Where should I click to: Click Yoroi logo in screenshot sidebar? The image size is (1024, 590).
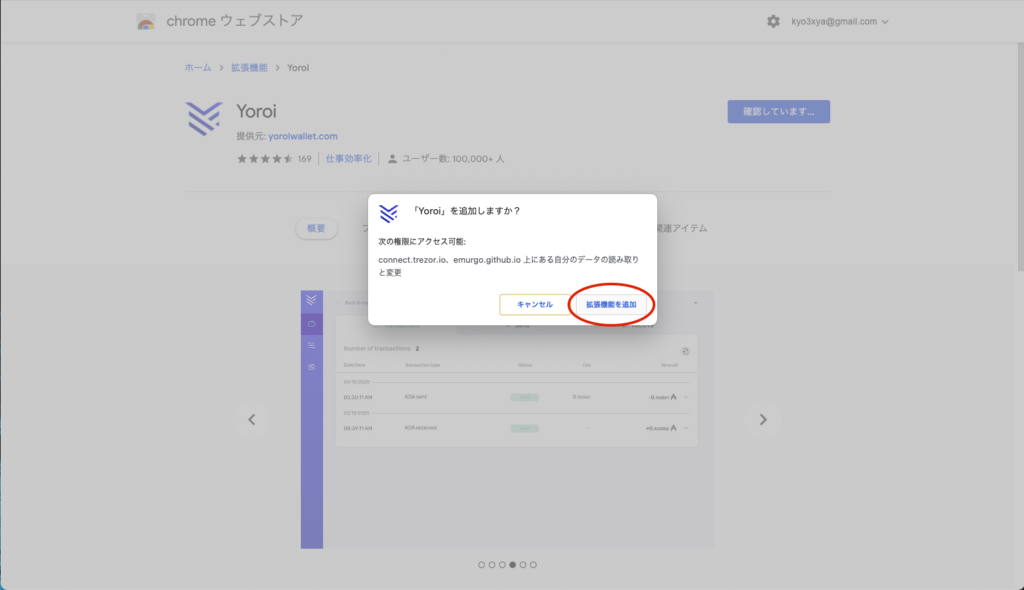[312, 300]
